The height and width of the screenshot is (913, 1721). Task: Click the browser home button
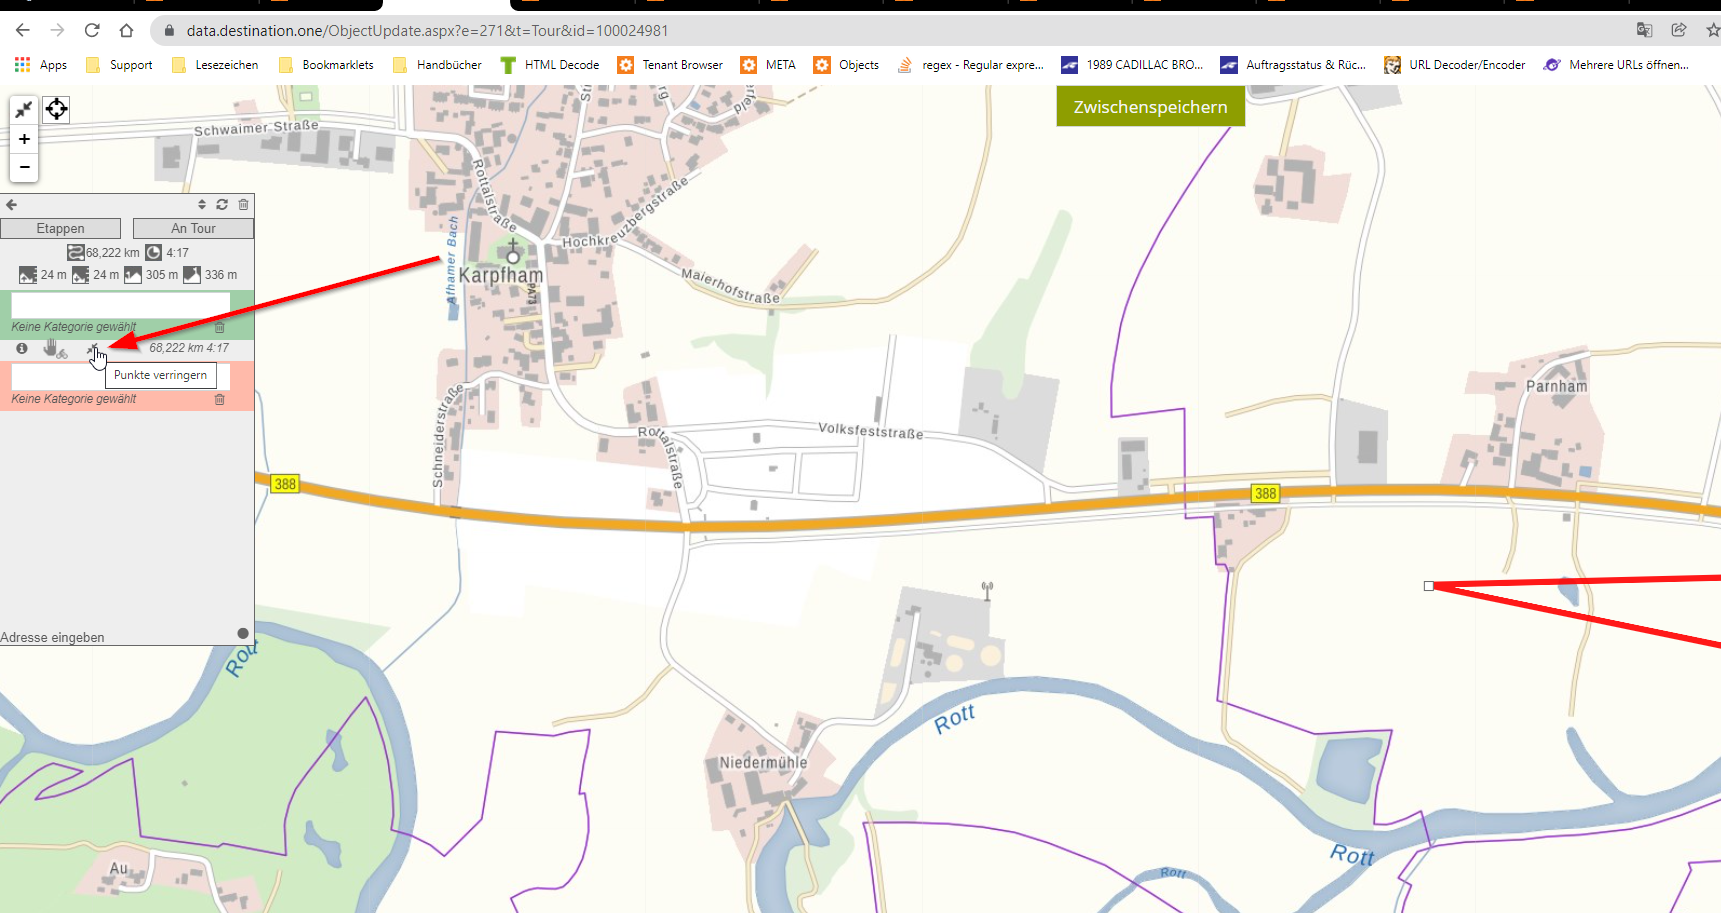pos(126,30)
